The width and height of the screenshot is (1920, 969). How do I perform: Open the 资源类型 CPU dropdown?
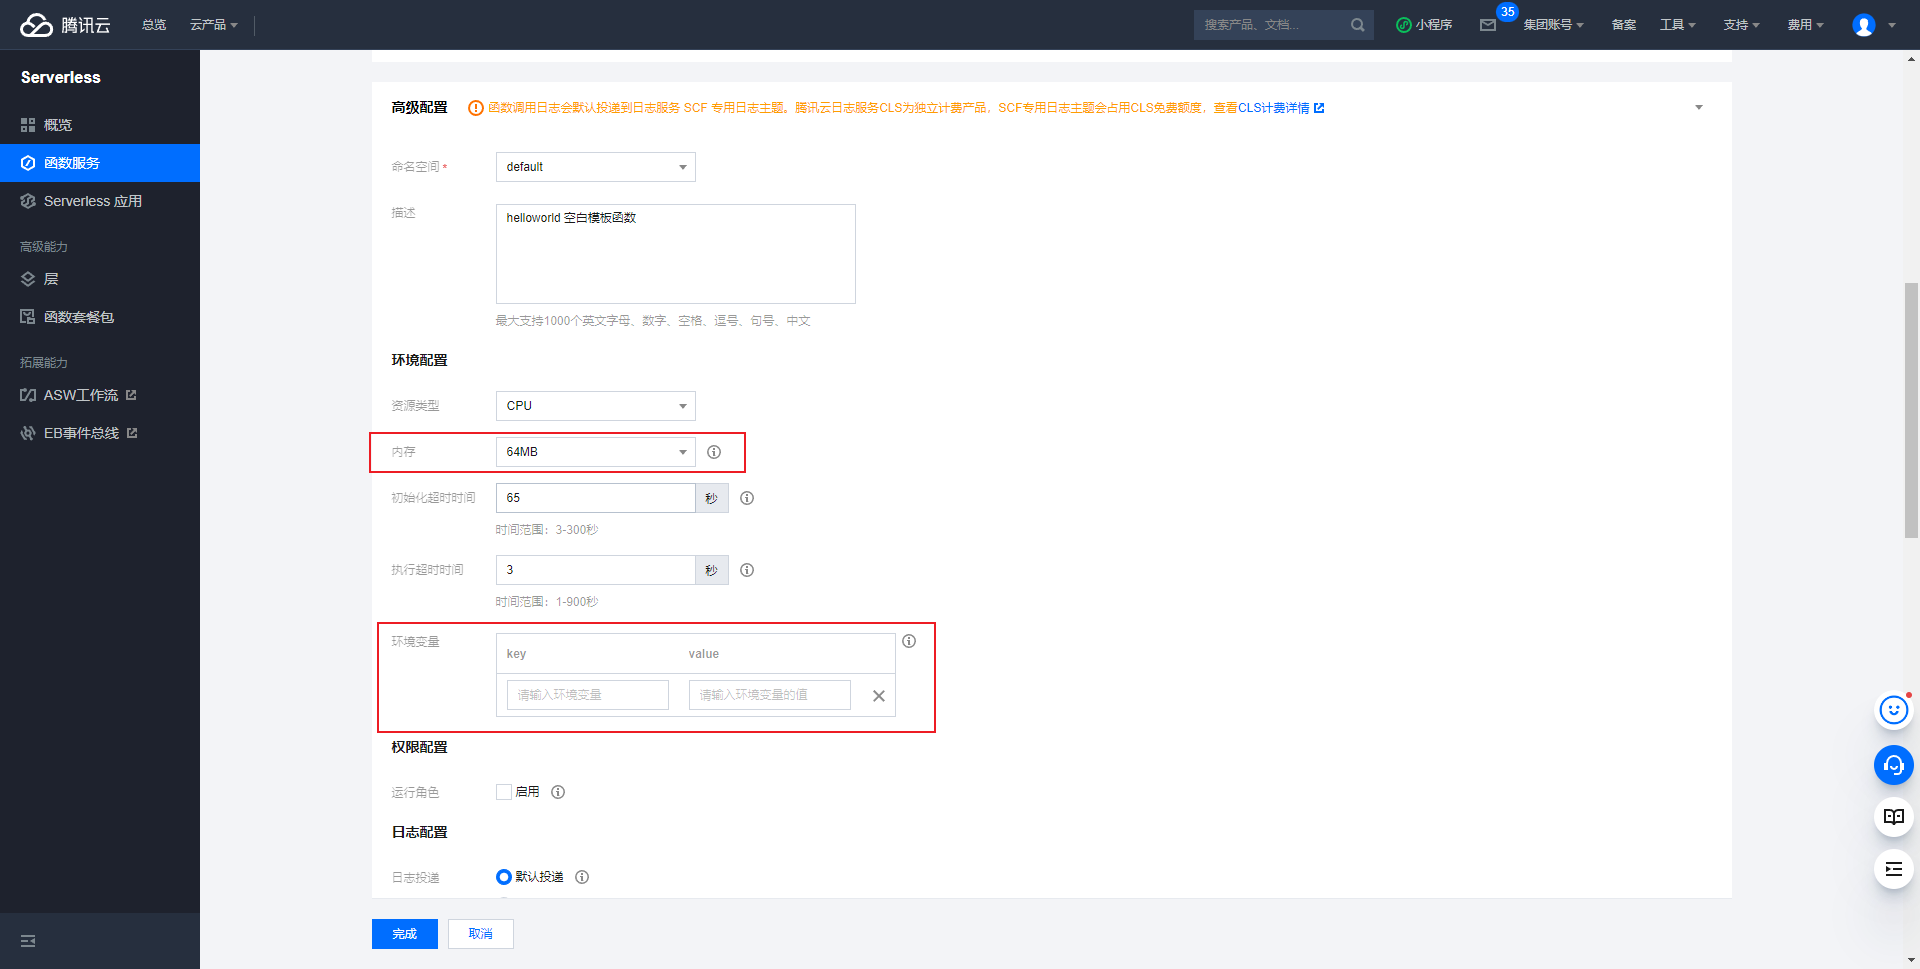tap(595, 406)
